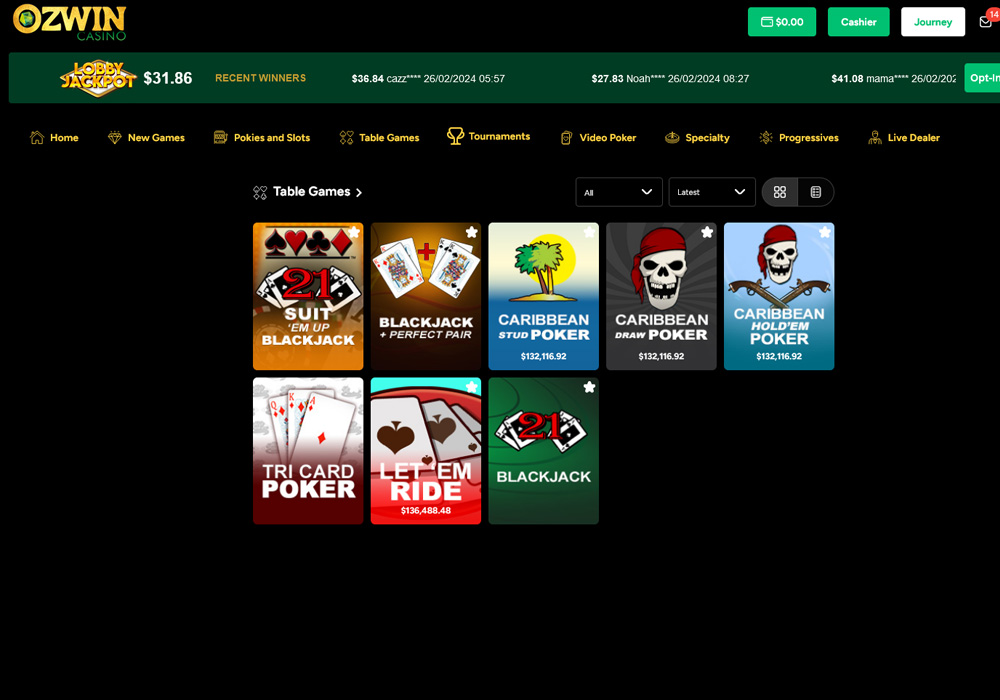Click the Tournaments trophy icon
Image resolution: width=1000 pixels, height=700 pixels.
click(455, 136)
